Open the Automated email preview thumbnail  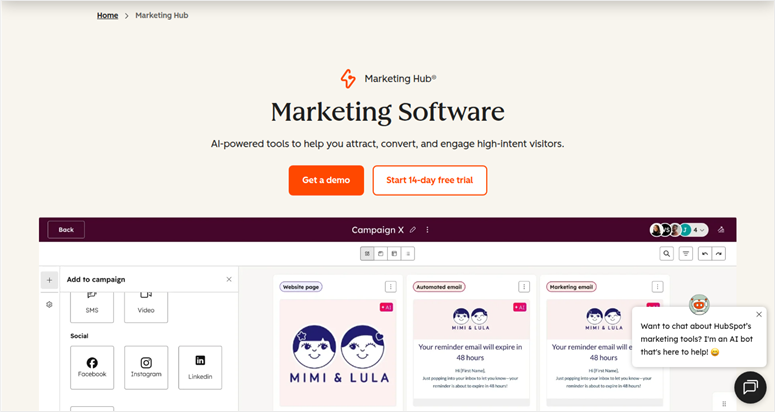click(471, 352)
